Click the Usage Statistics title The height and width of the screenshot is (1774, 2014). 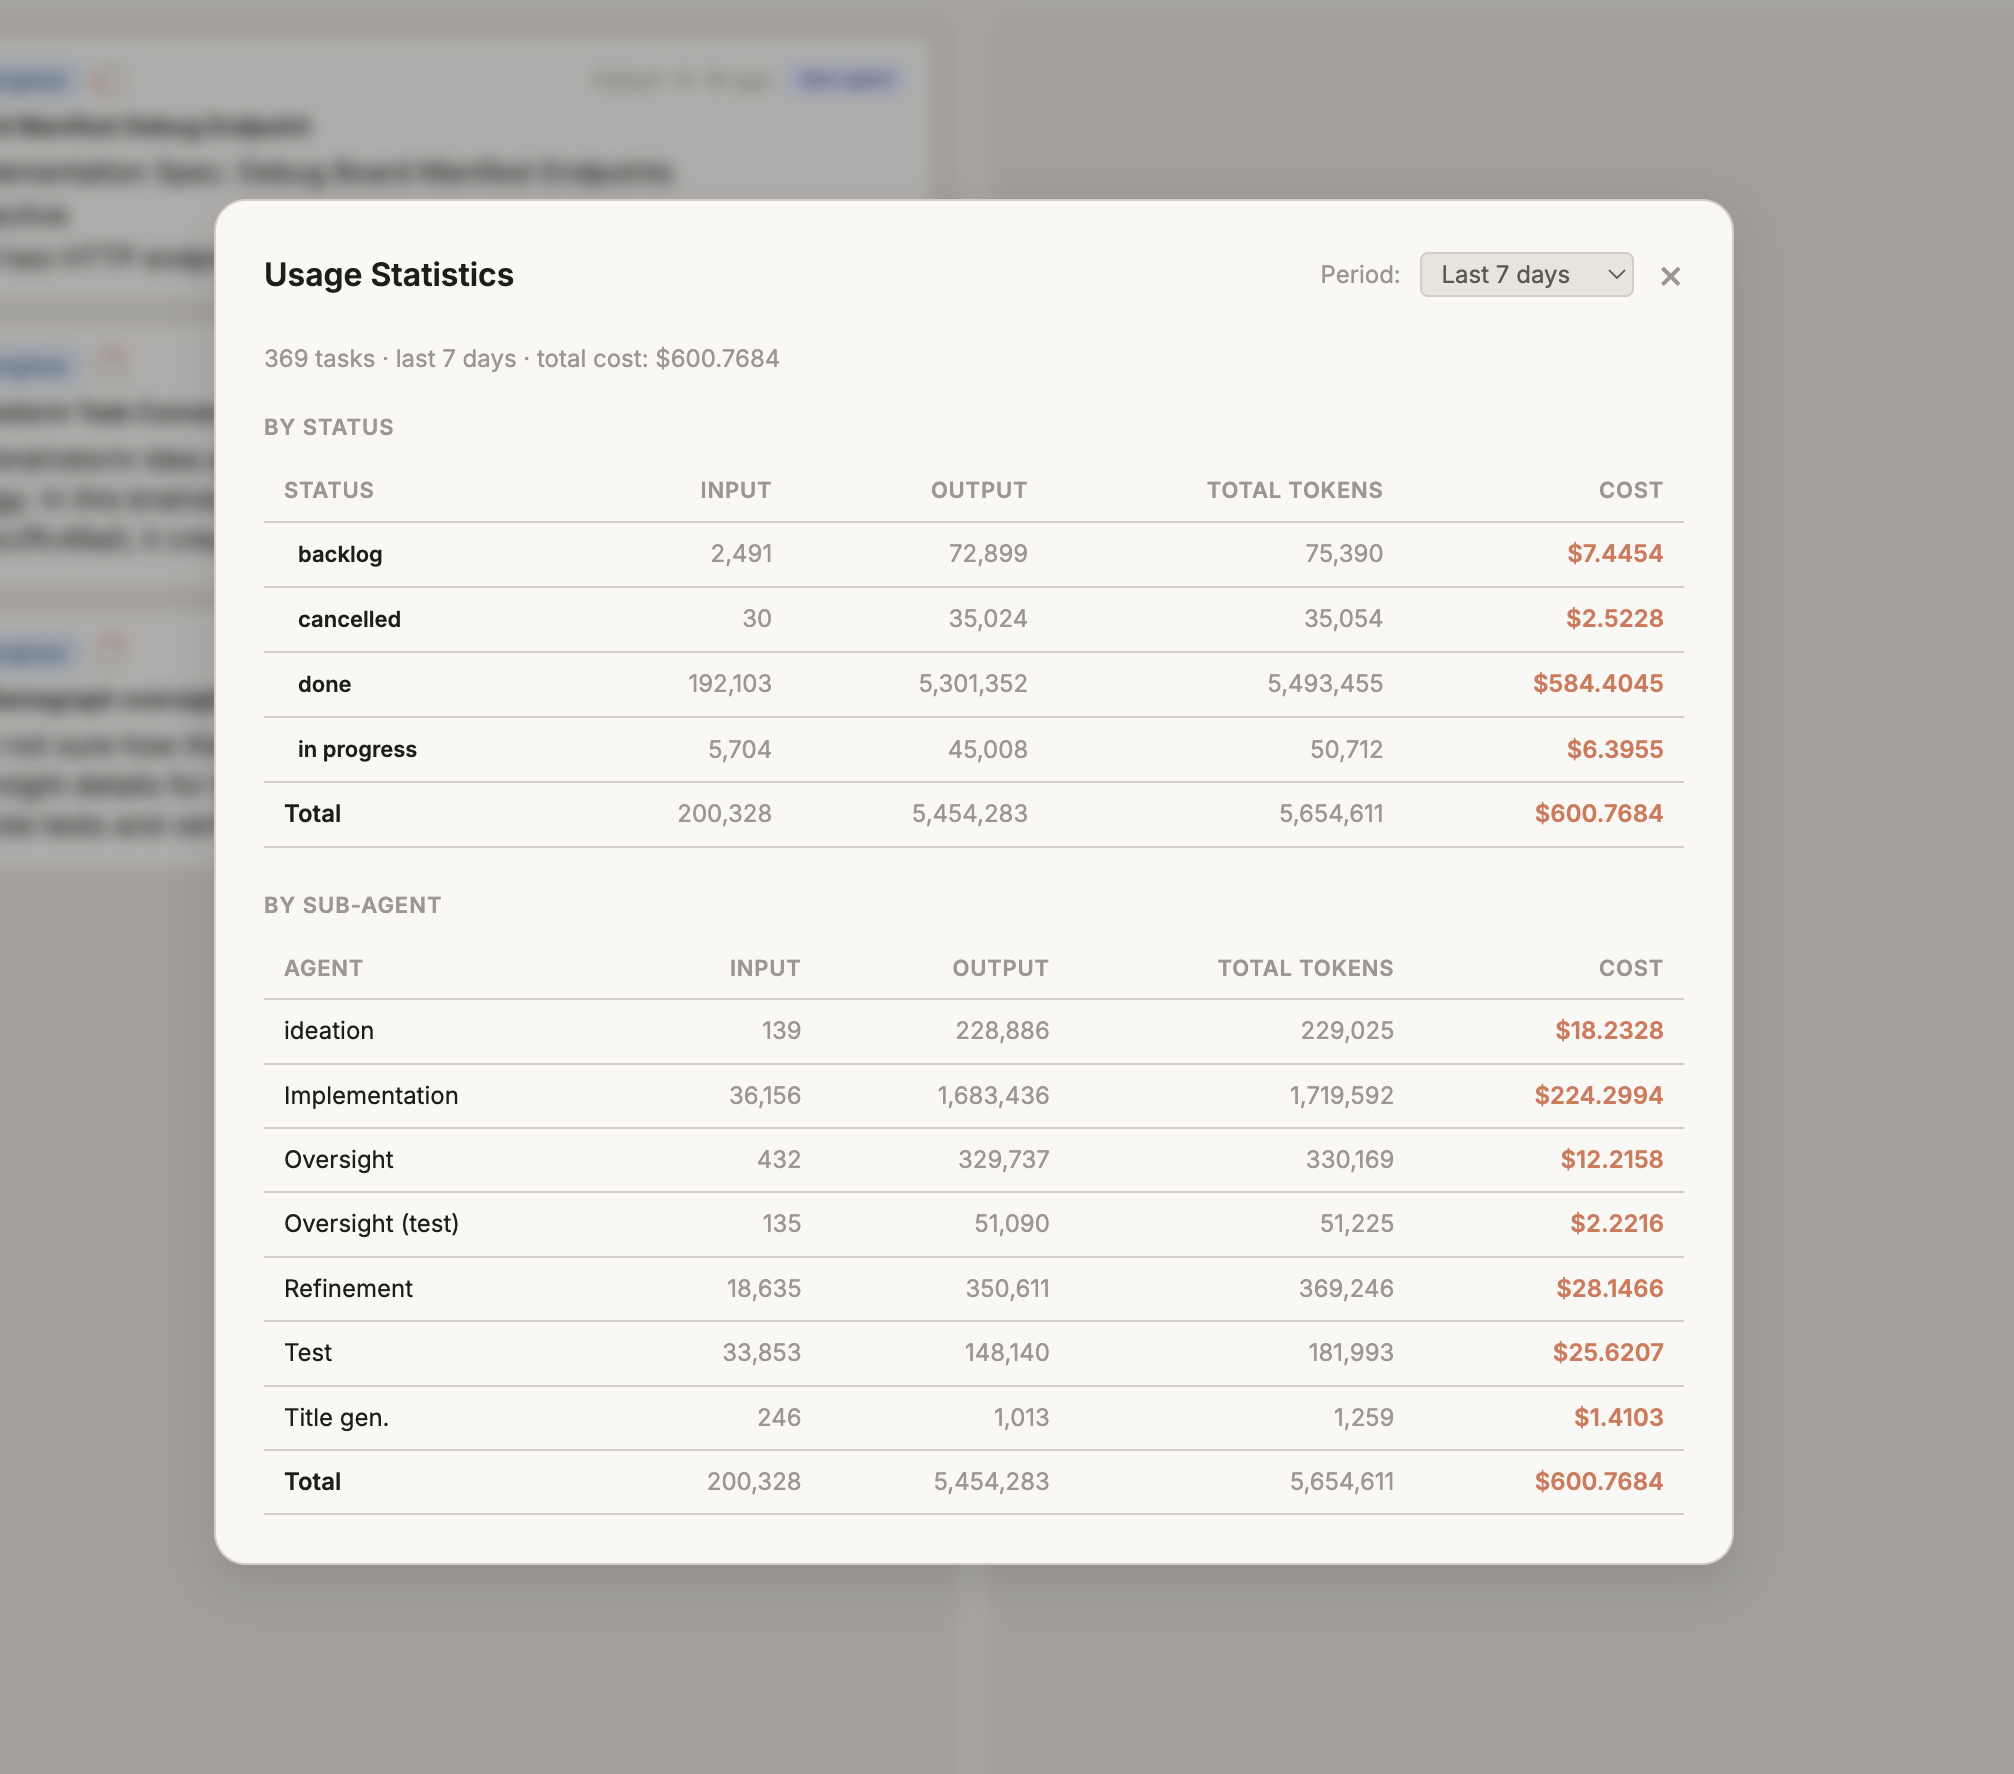tap(389, 274)
